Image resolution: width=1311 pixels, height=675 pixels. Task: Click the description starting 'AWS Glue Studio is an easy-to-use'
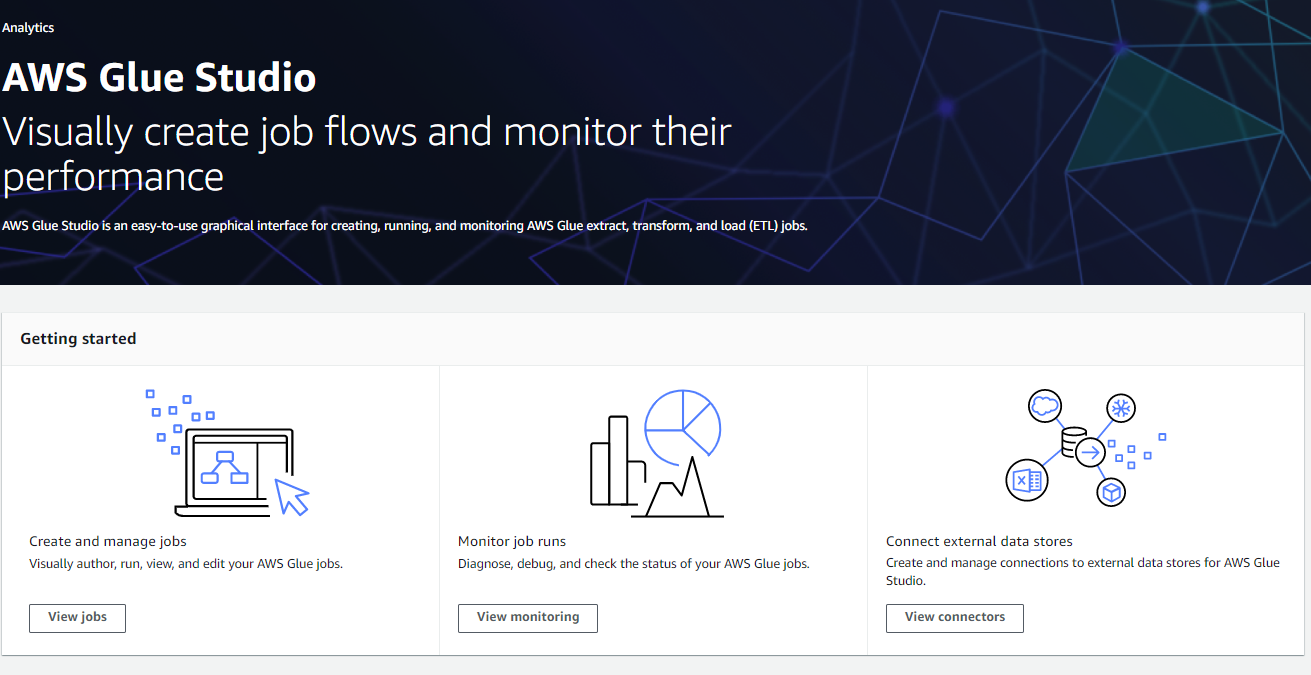coord(404,226)
